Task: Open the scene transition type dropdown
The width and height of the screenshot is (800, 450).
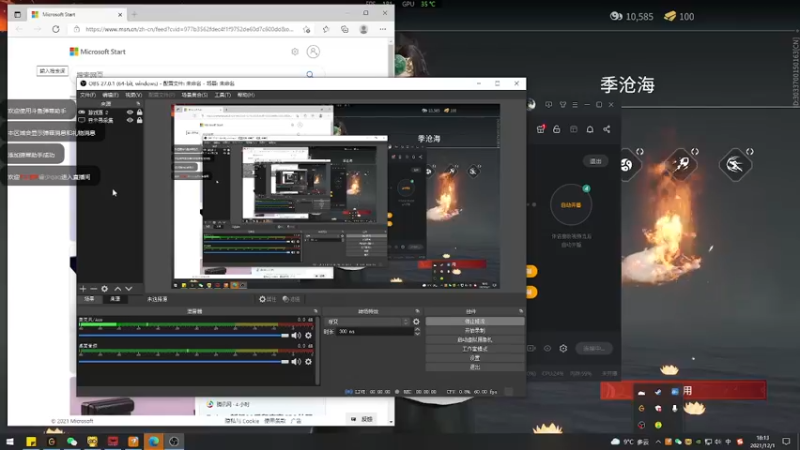Action: point(367,321)
